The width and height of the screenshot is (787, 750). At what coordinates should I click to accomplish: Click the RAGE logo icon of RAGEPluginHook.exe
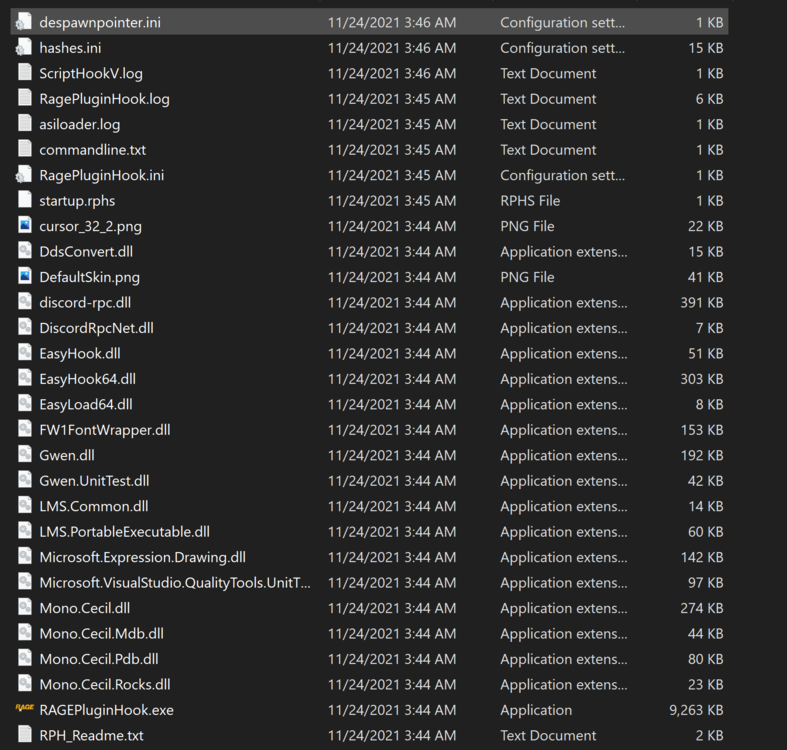pos(24,708)
